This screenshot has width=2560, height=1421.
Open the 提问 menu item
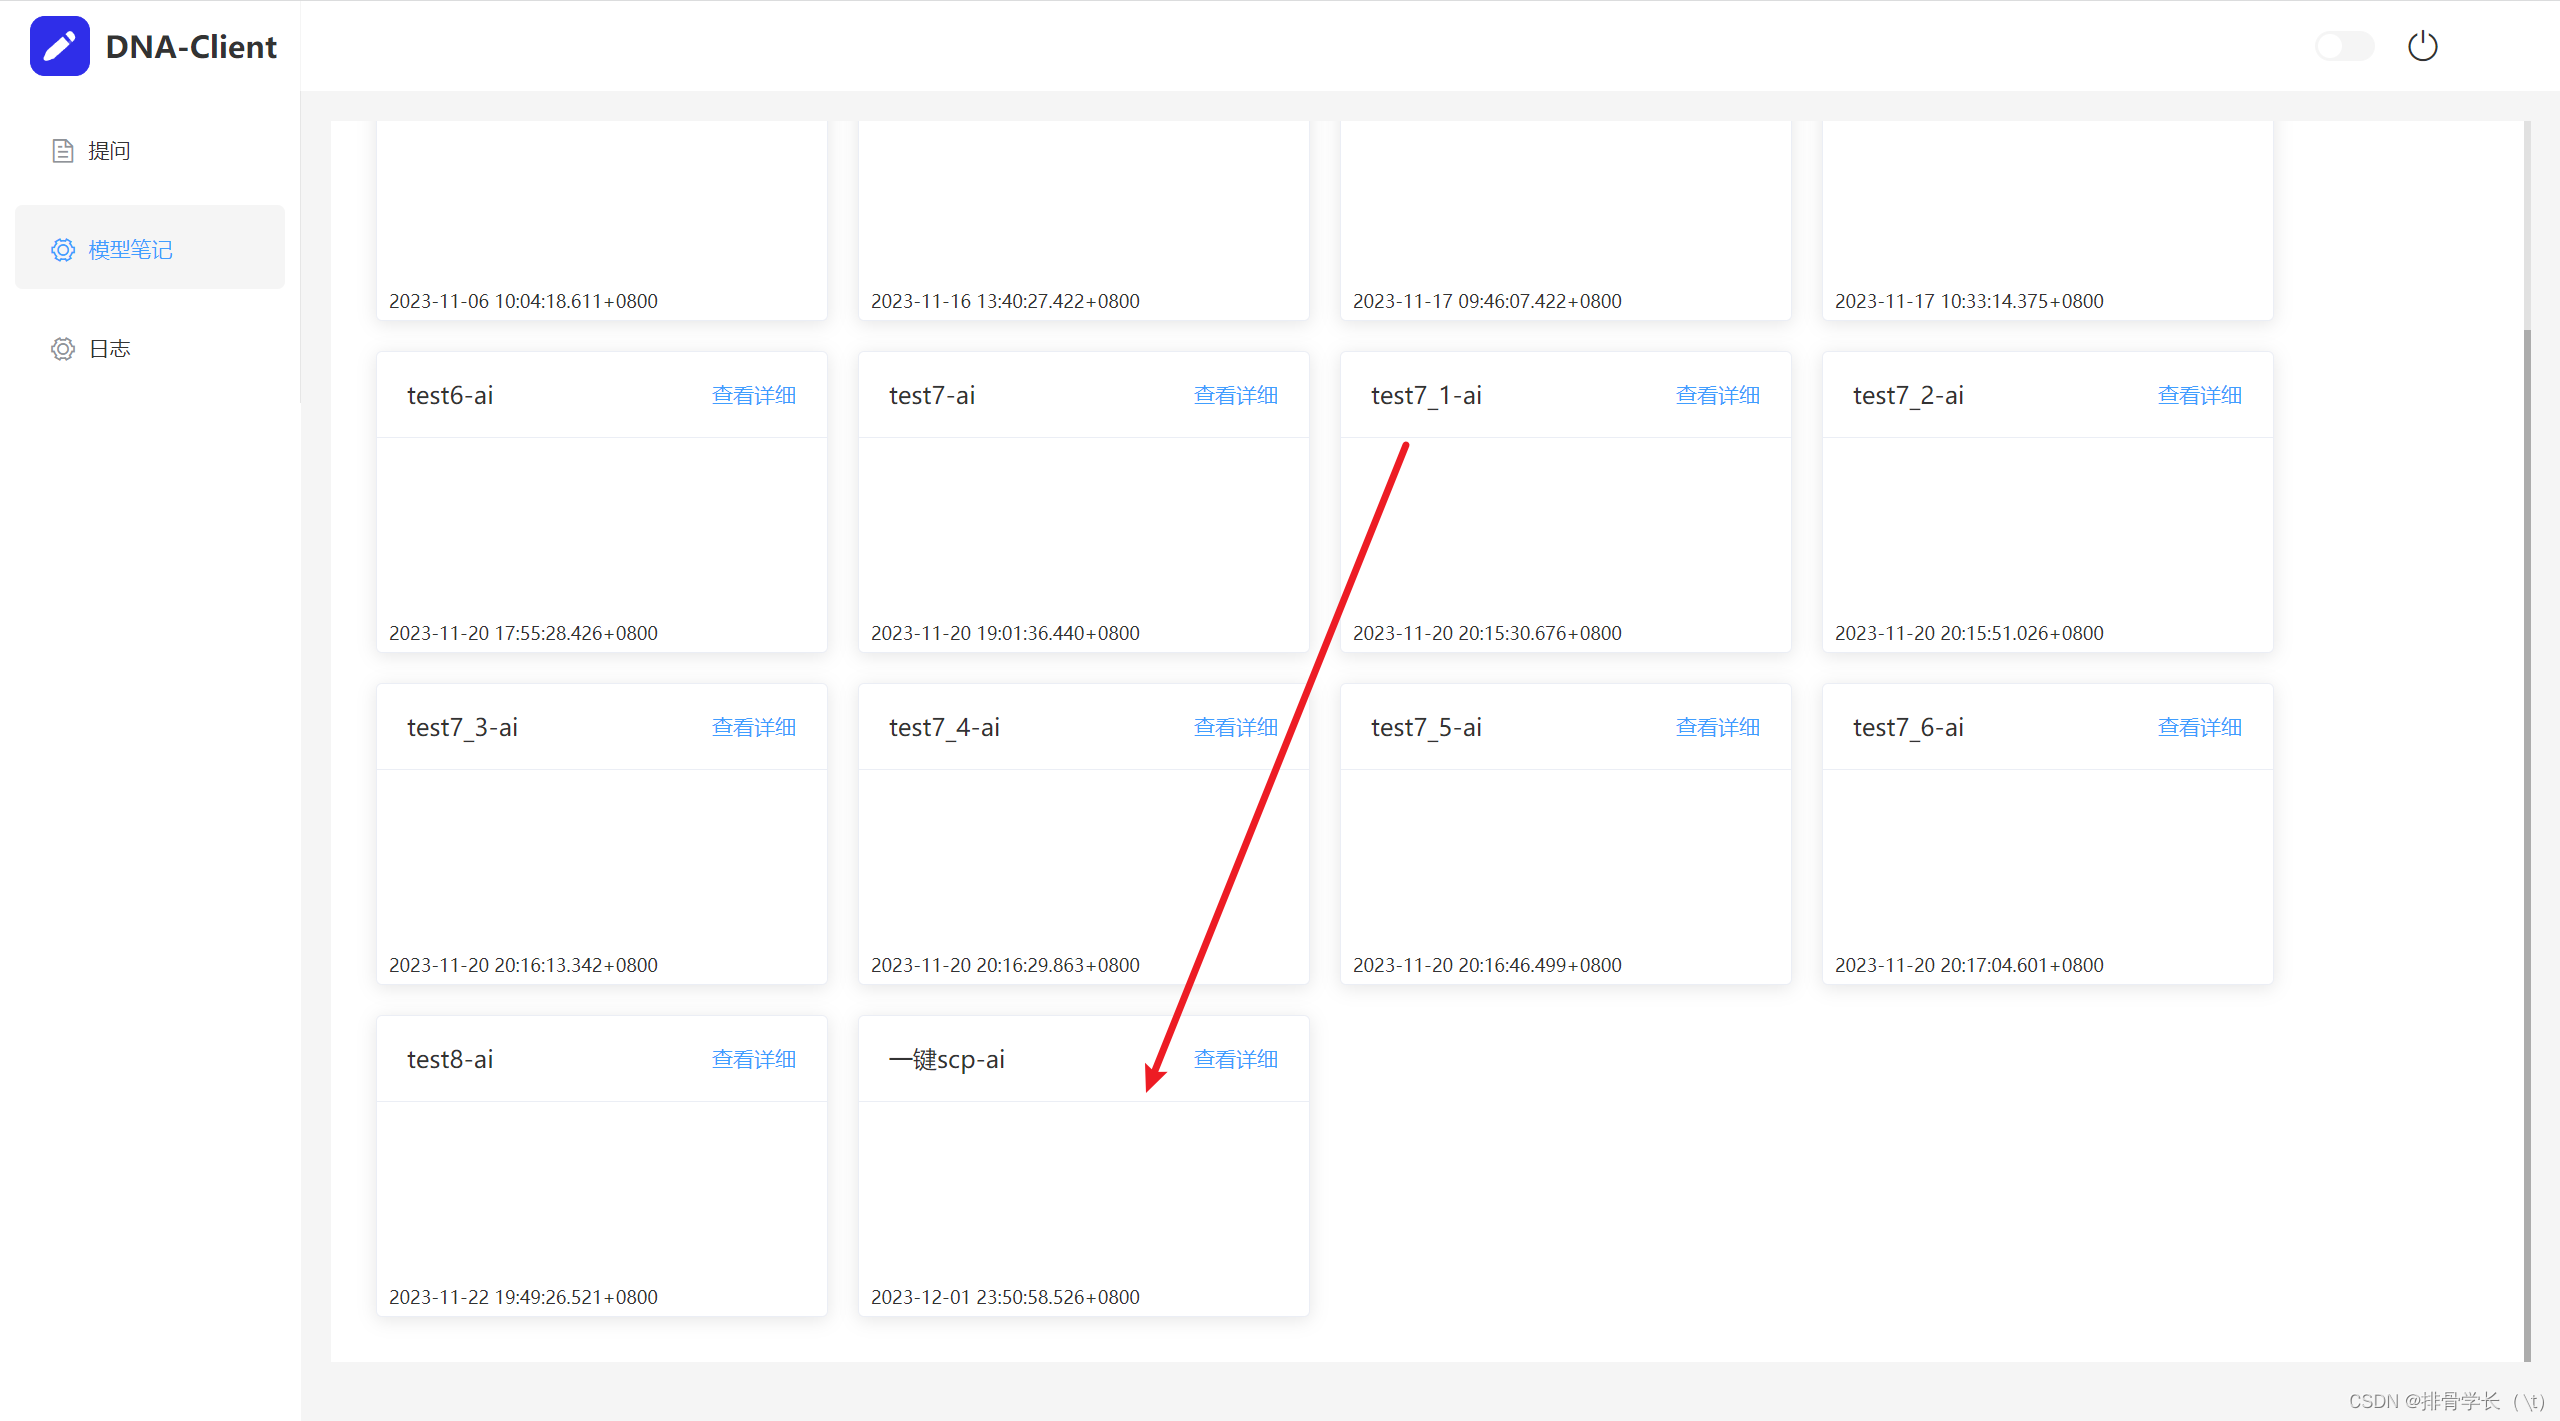click(150, 151)
